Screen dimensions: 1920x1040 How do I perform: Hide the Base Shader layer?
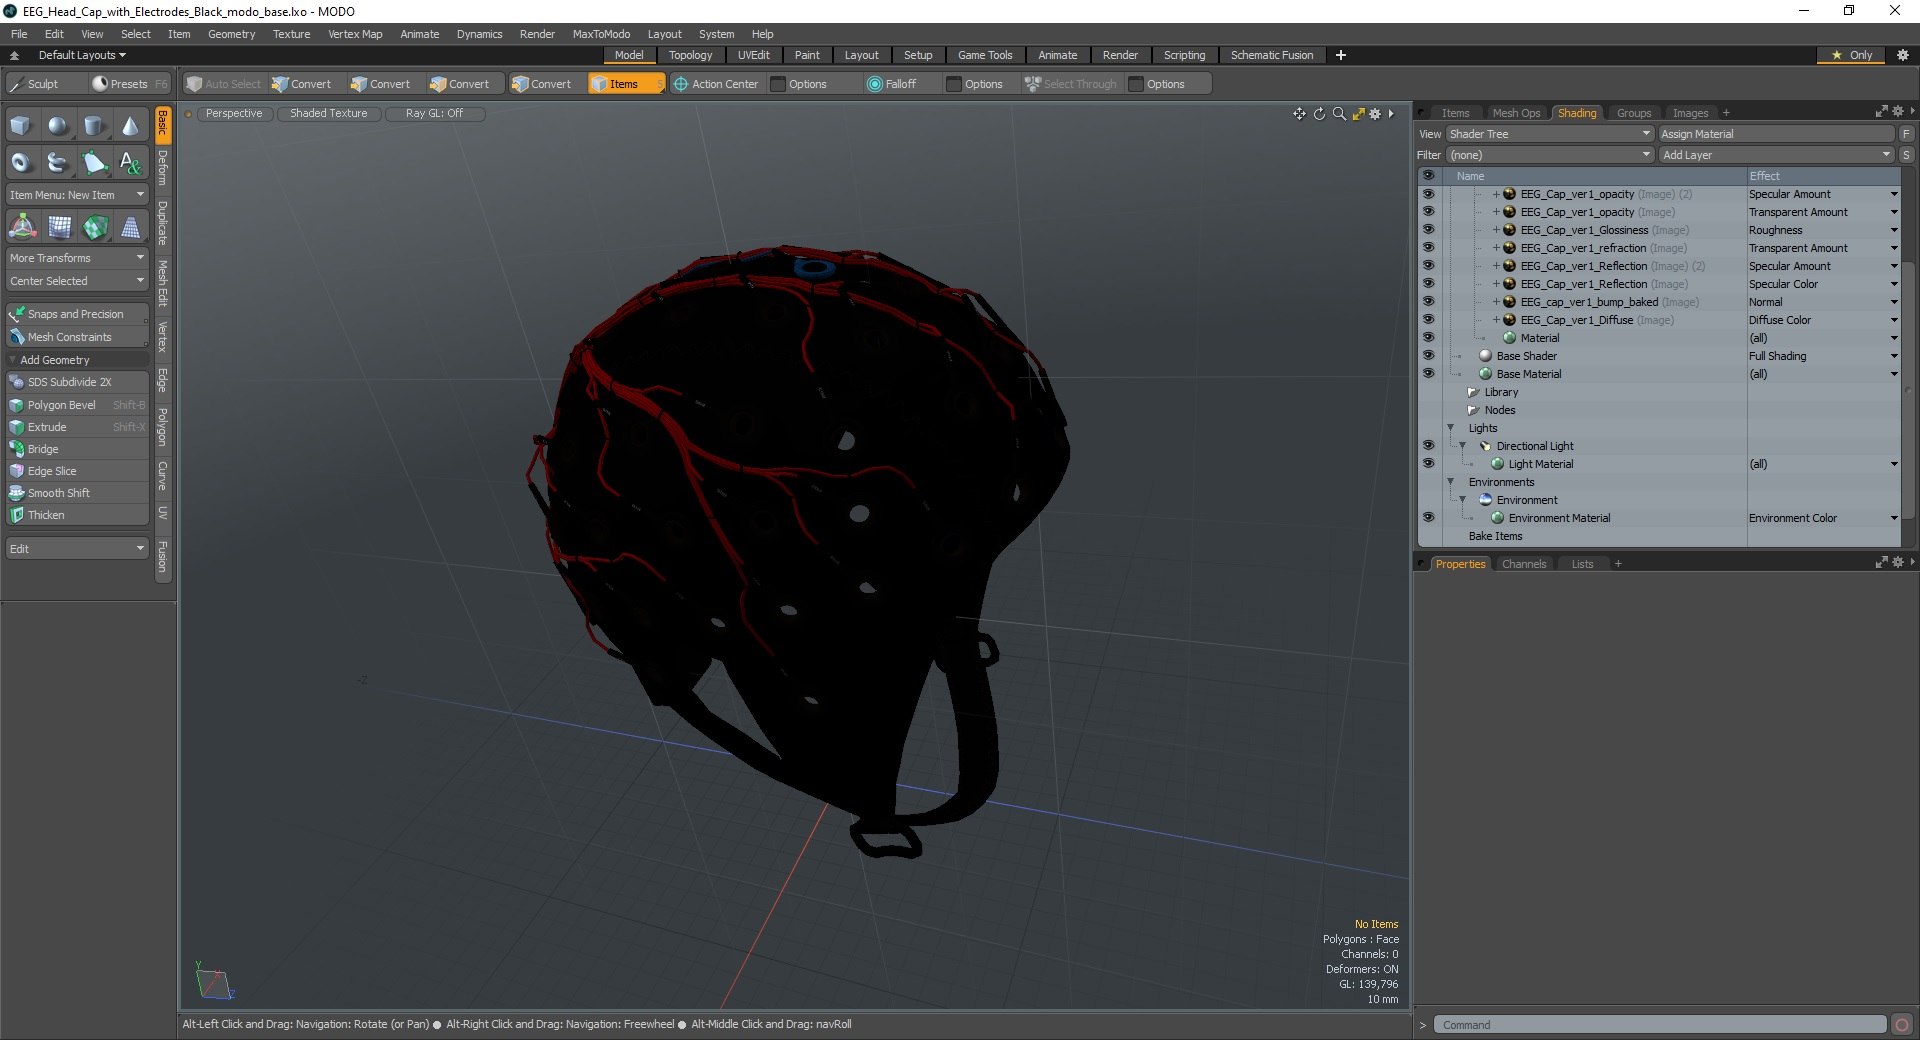pyautogui.click(x=1428, y=356)
